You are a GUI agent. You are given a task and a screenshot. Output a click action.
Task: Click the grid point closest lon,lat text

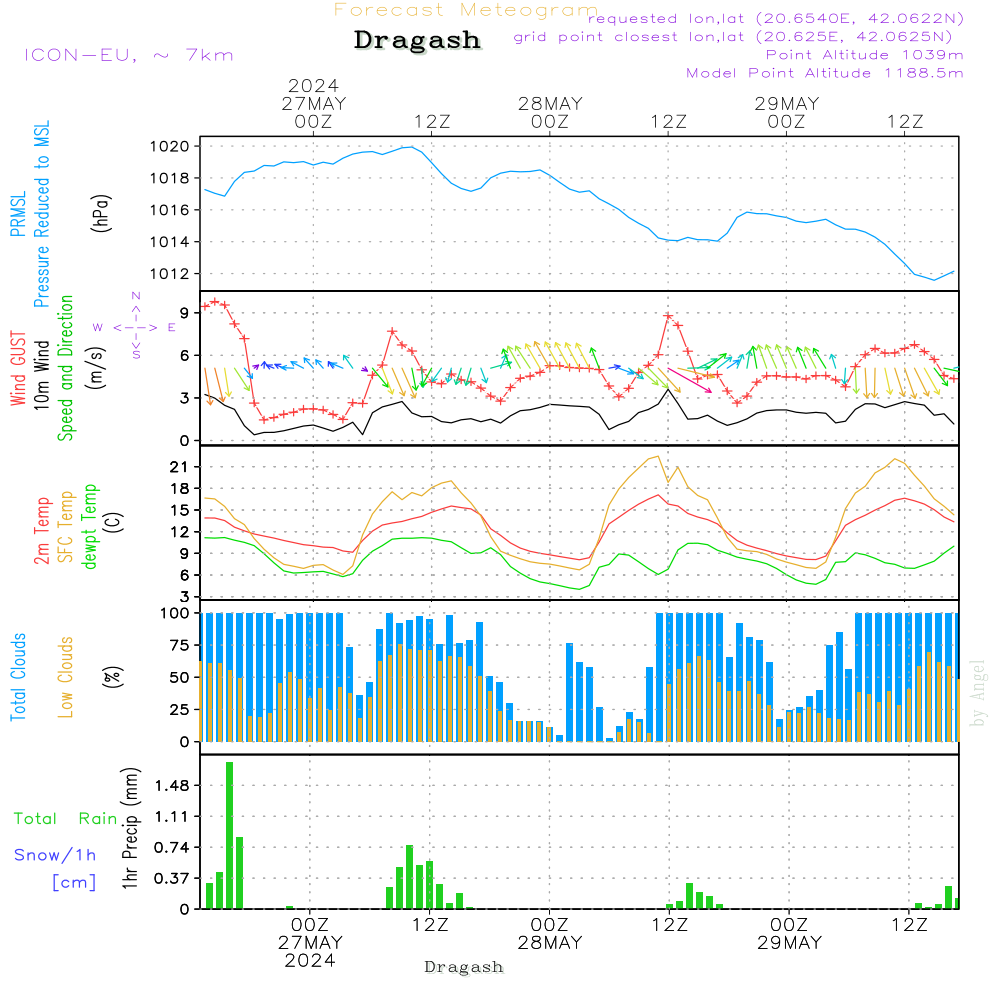pyautogui.click(x=733, y=37)
